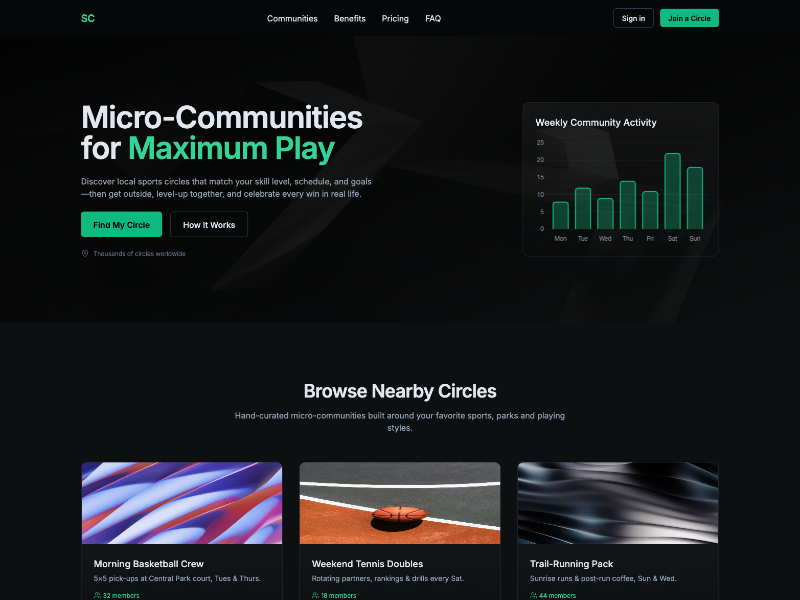Open the Trail-Running Pack card image
The height and width of the screenshot is (600, 800).
(x=618, y=503)
